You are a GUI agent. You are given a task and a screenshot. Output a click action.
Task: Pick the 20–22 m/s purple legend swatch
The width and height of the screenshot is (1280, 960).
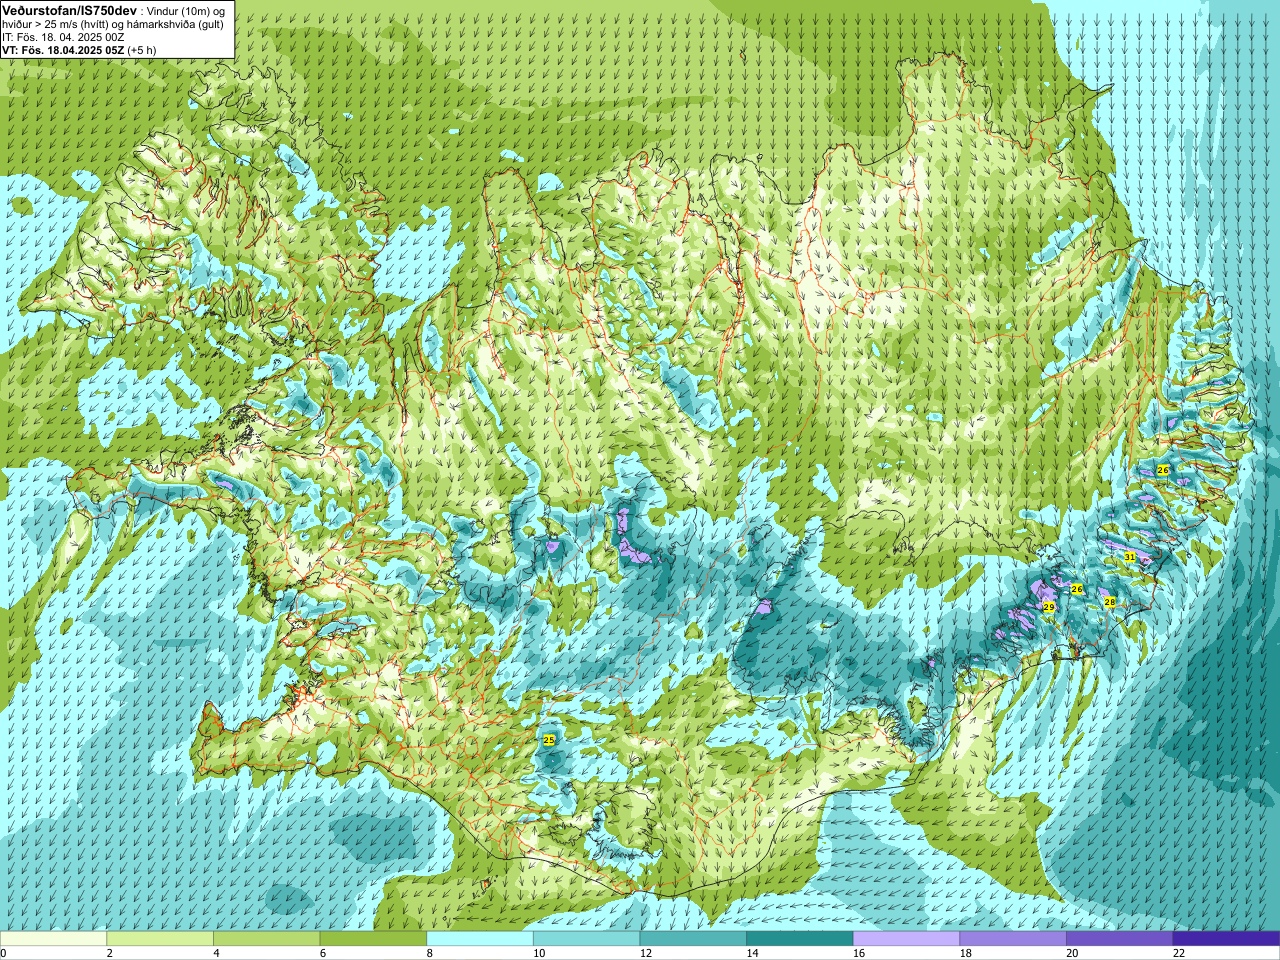1119,939
